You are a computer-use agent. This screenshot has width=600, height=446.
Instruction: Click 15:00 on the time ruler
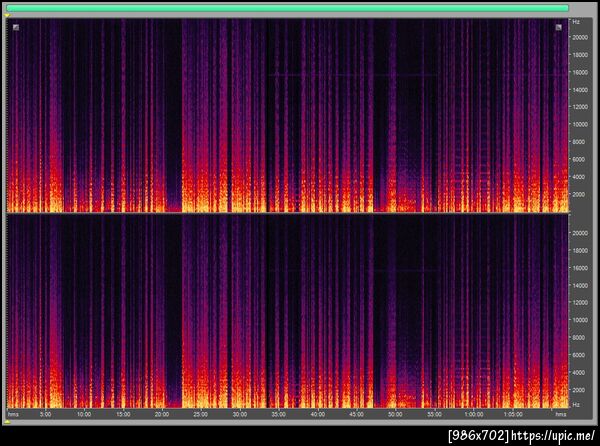pos(123,414)
